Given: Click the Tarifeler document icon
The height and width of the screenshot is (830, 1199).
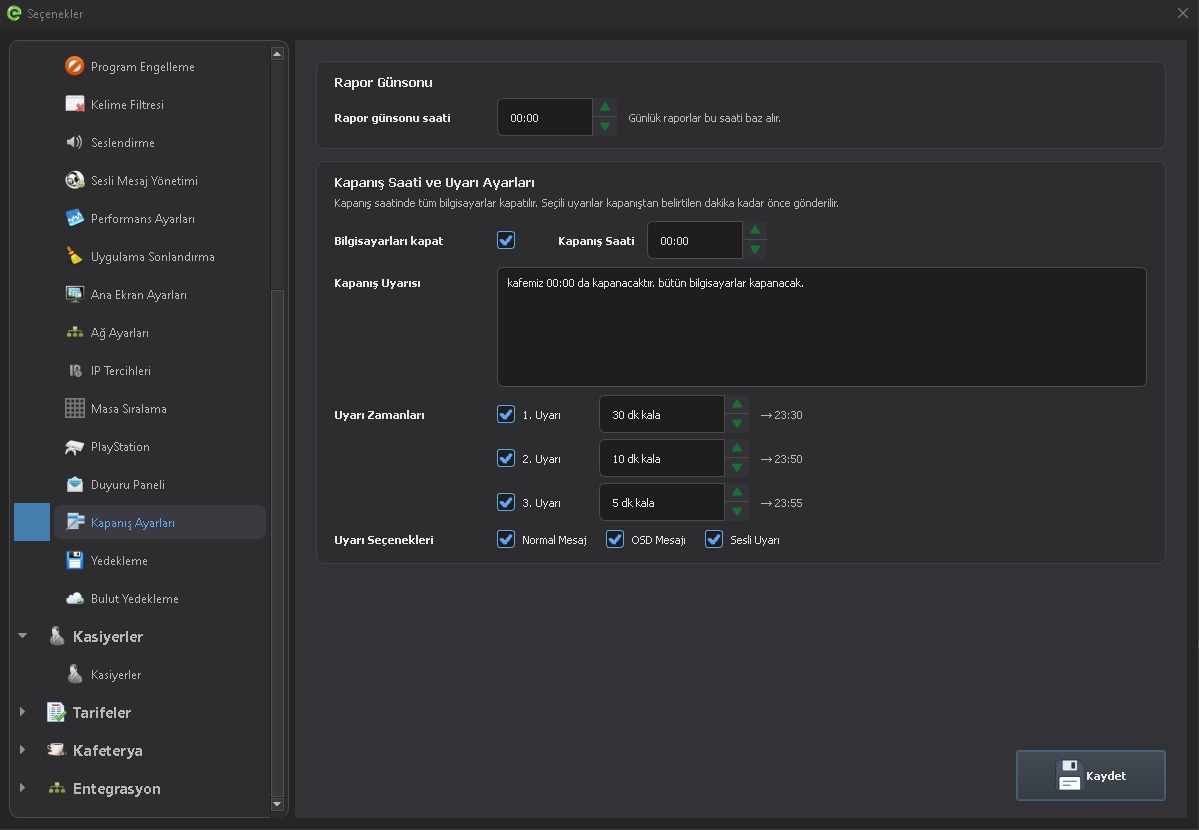Looking at the screenshot, I should coord(56,712).
